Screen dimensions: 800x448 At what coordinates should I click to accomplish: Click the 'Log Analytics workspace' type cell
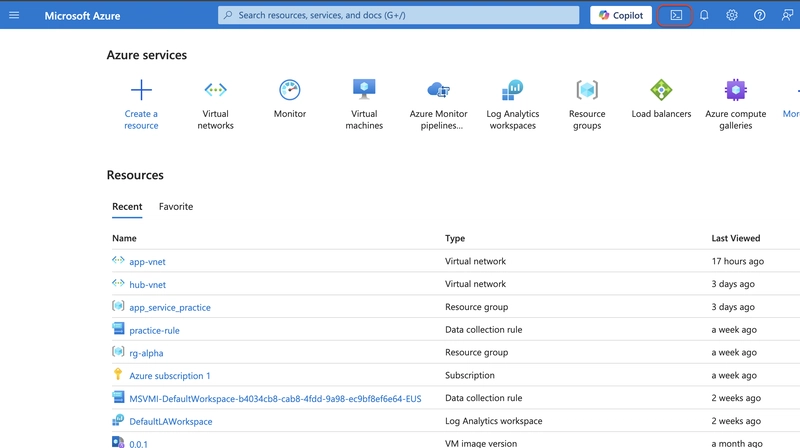tap(493, 421)
